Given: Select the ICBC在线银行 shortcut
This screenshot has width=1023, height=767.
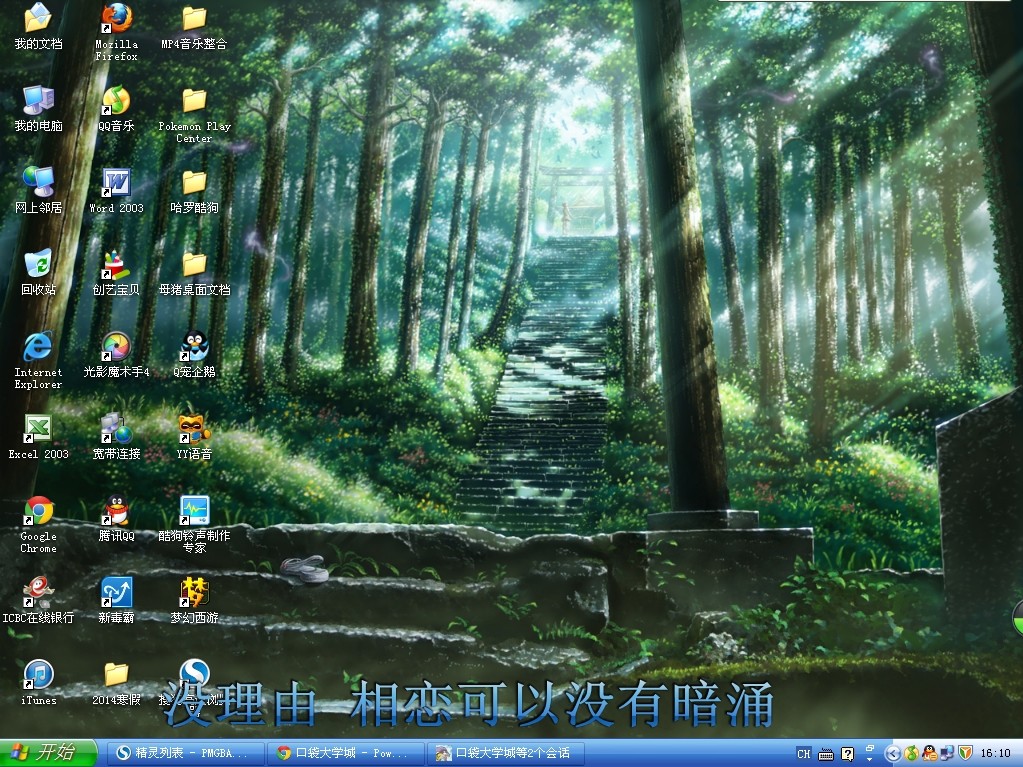Looking at the screenshot, I should pos(38,600).
